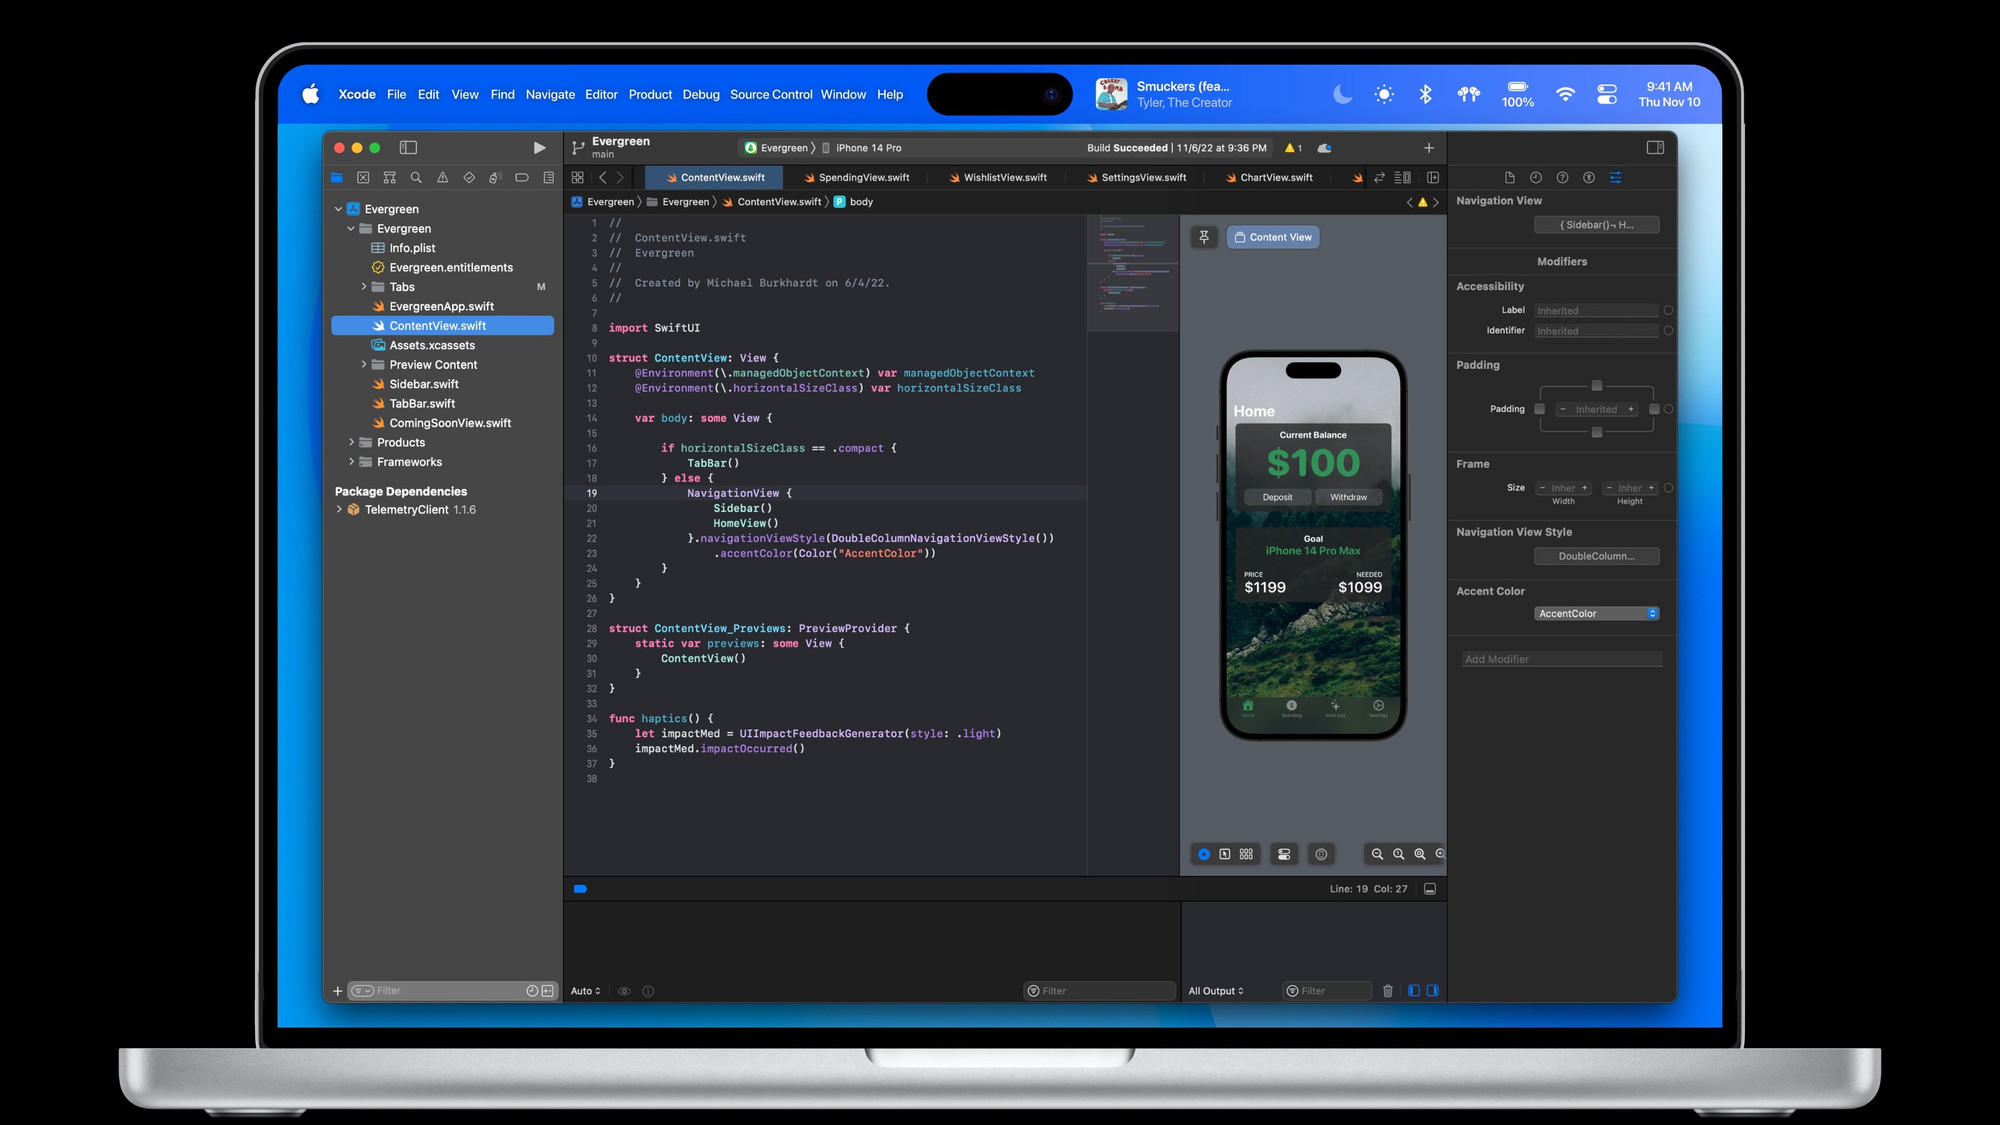Expand the Preview Content folder
The width and height of the screenshot is (2000, 1125).
(364, 365)
